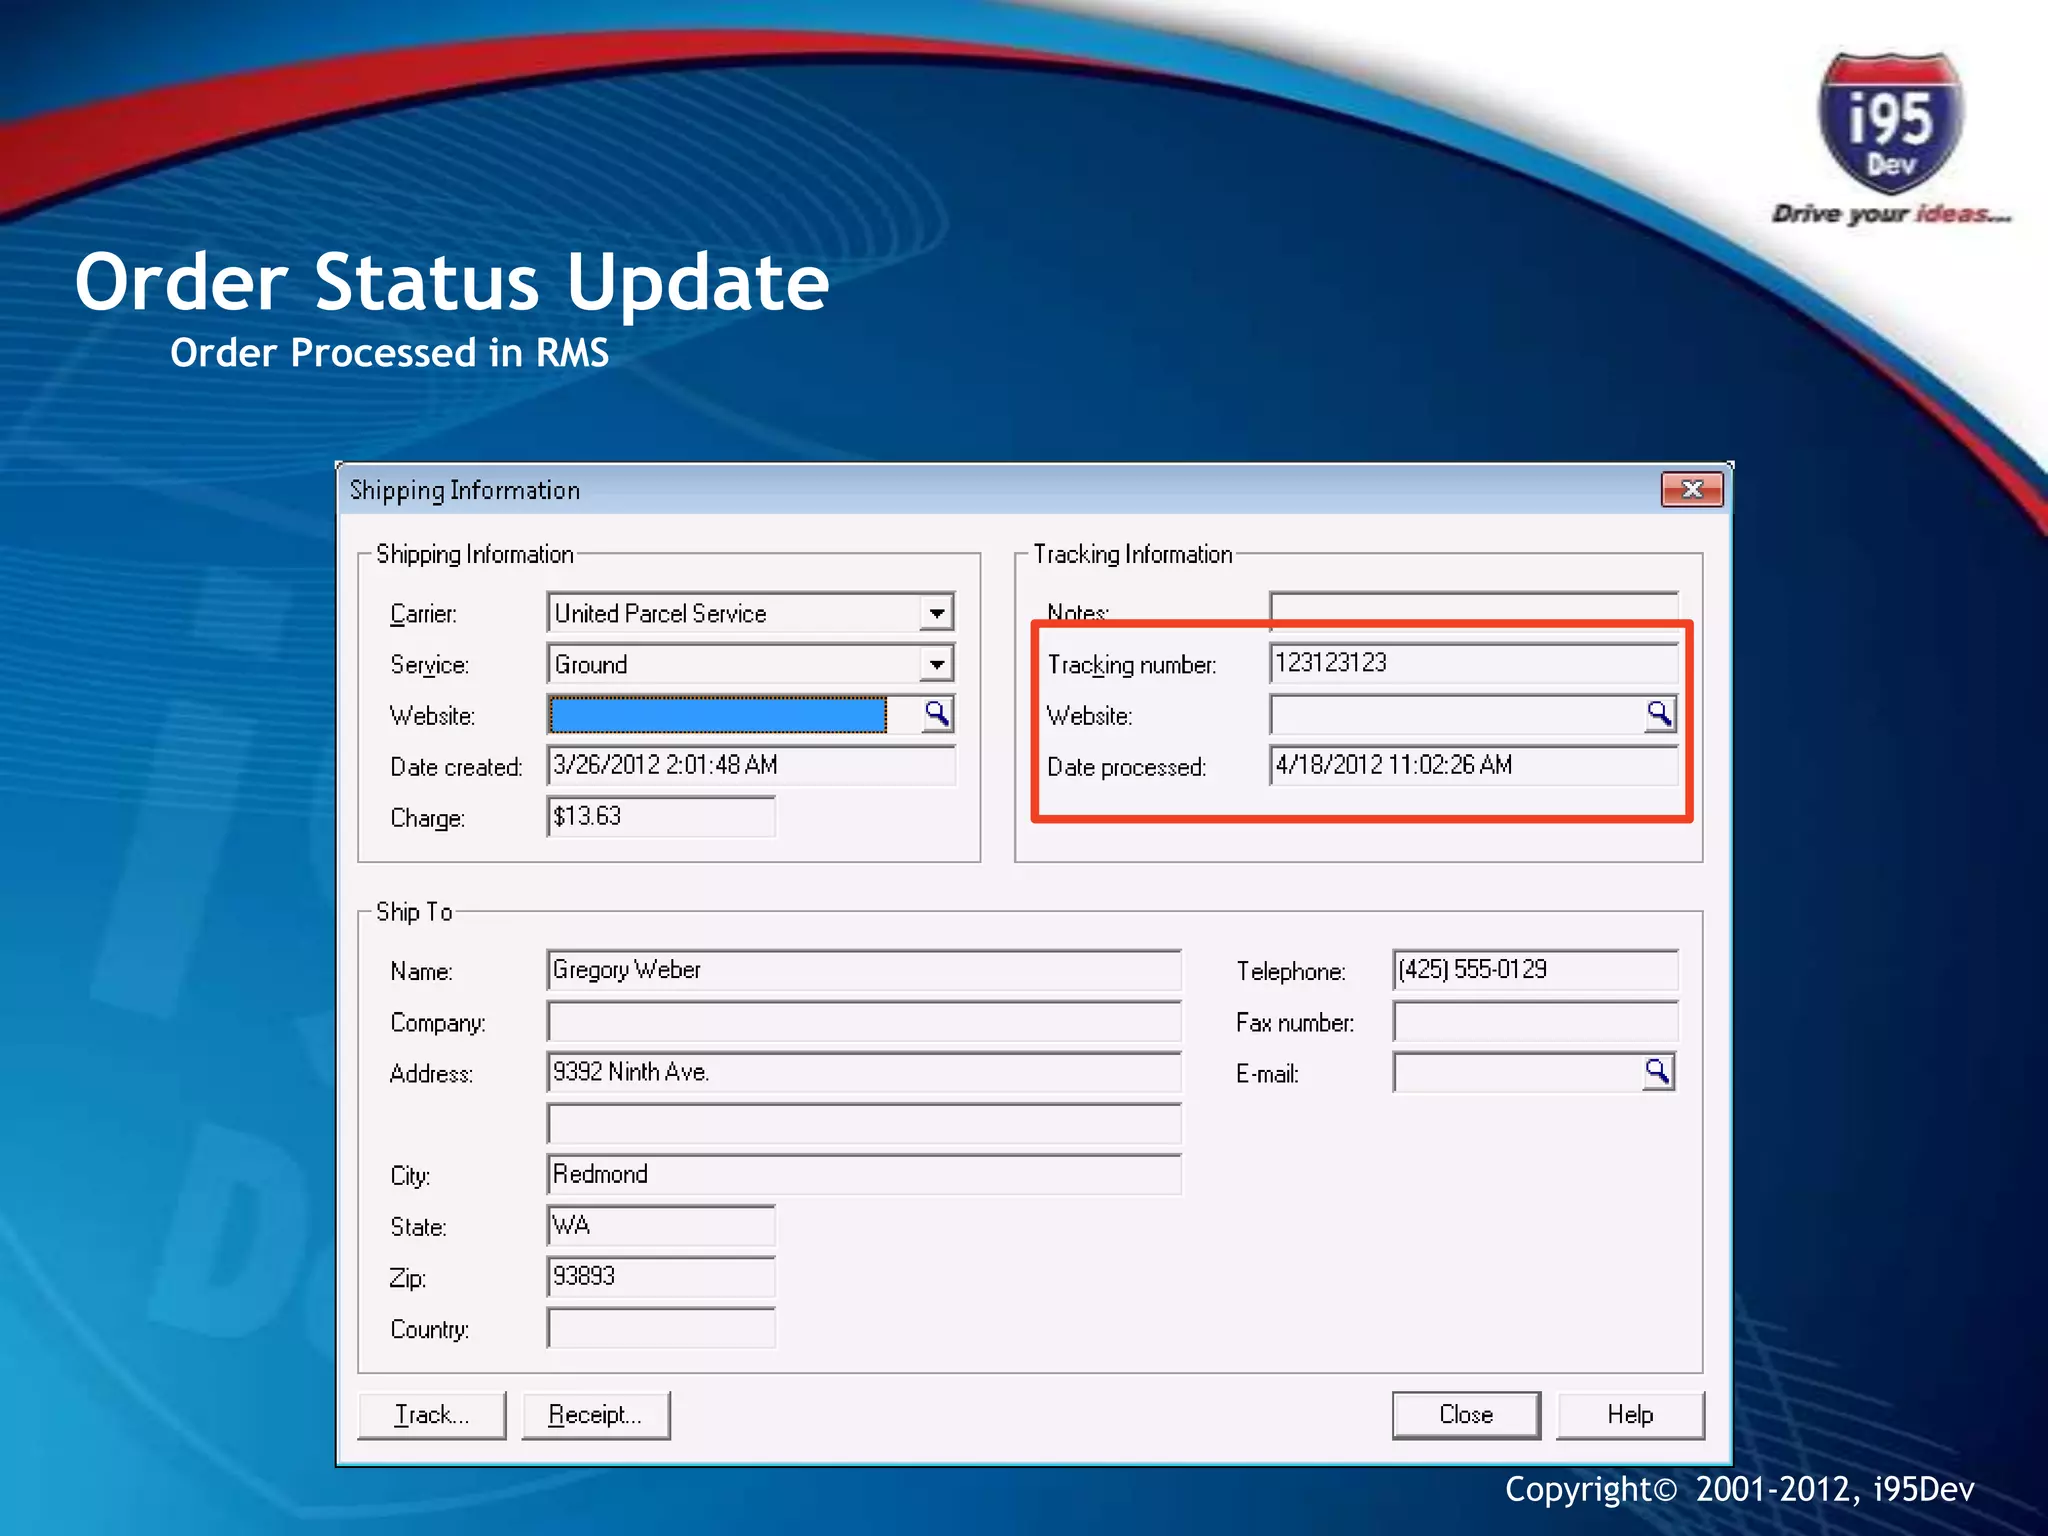Screen dimensions: 2048x1536
Task: Click the Telephone: label
Action: pyautogui.click(x=1291, y=971)
